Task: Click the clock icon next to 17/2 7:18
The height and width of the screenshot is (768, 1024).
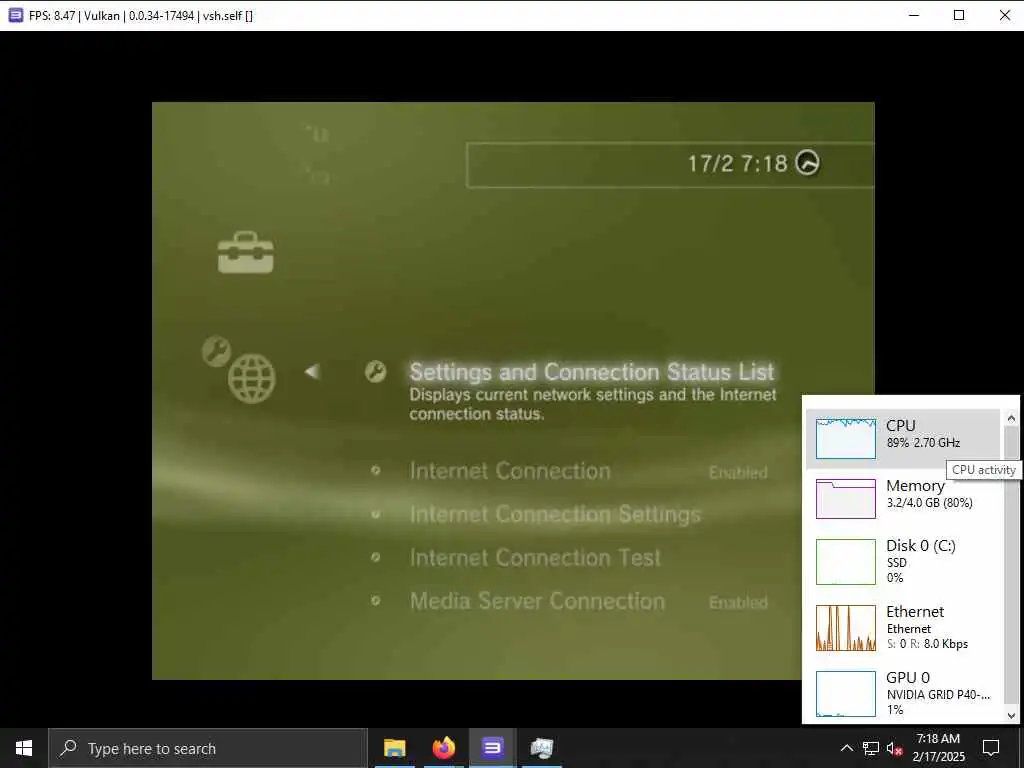Action: click(x=807, y=163)
